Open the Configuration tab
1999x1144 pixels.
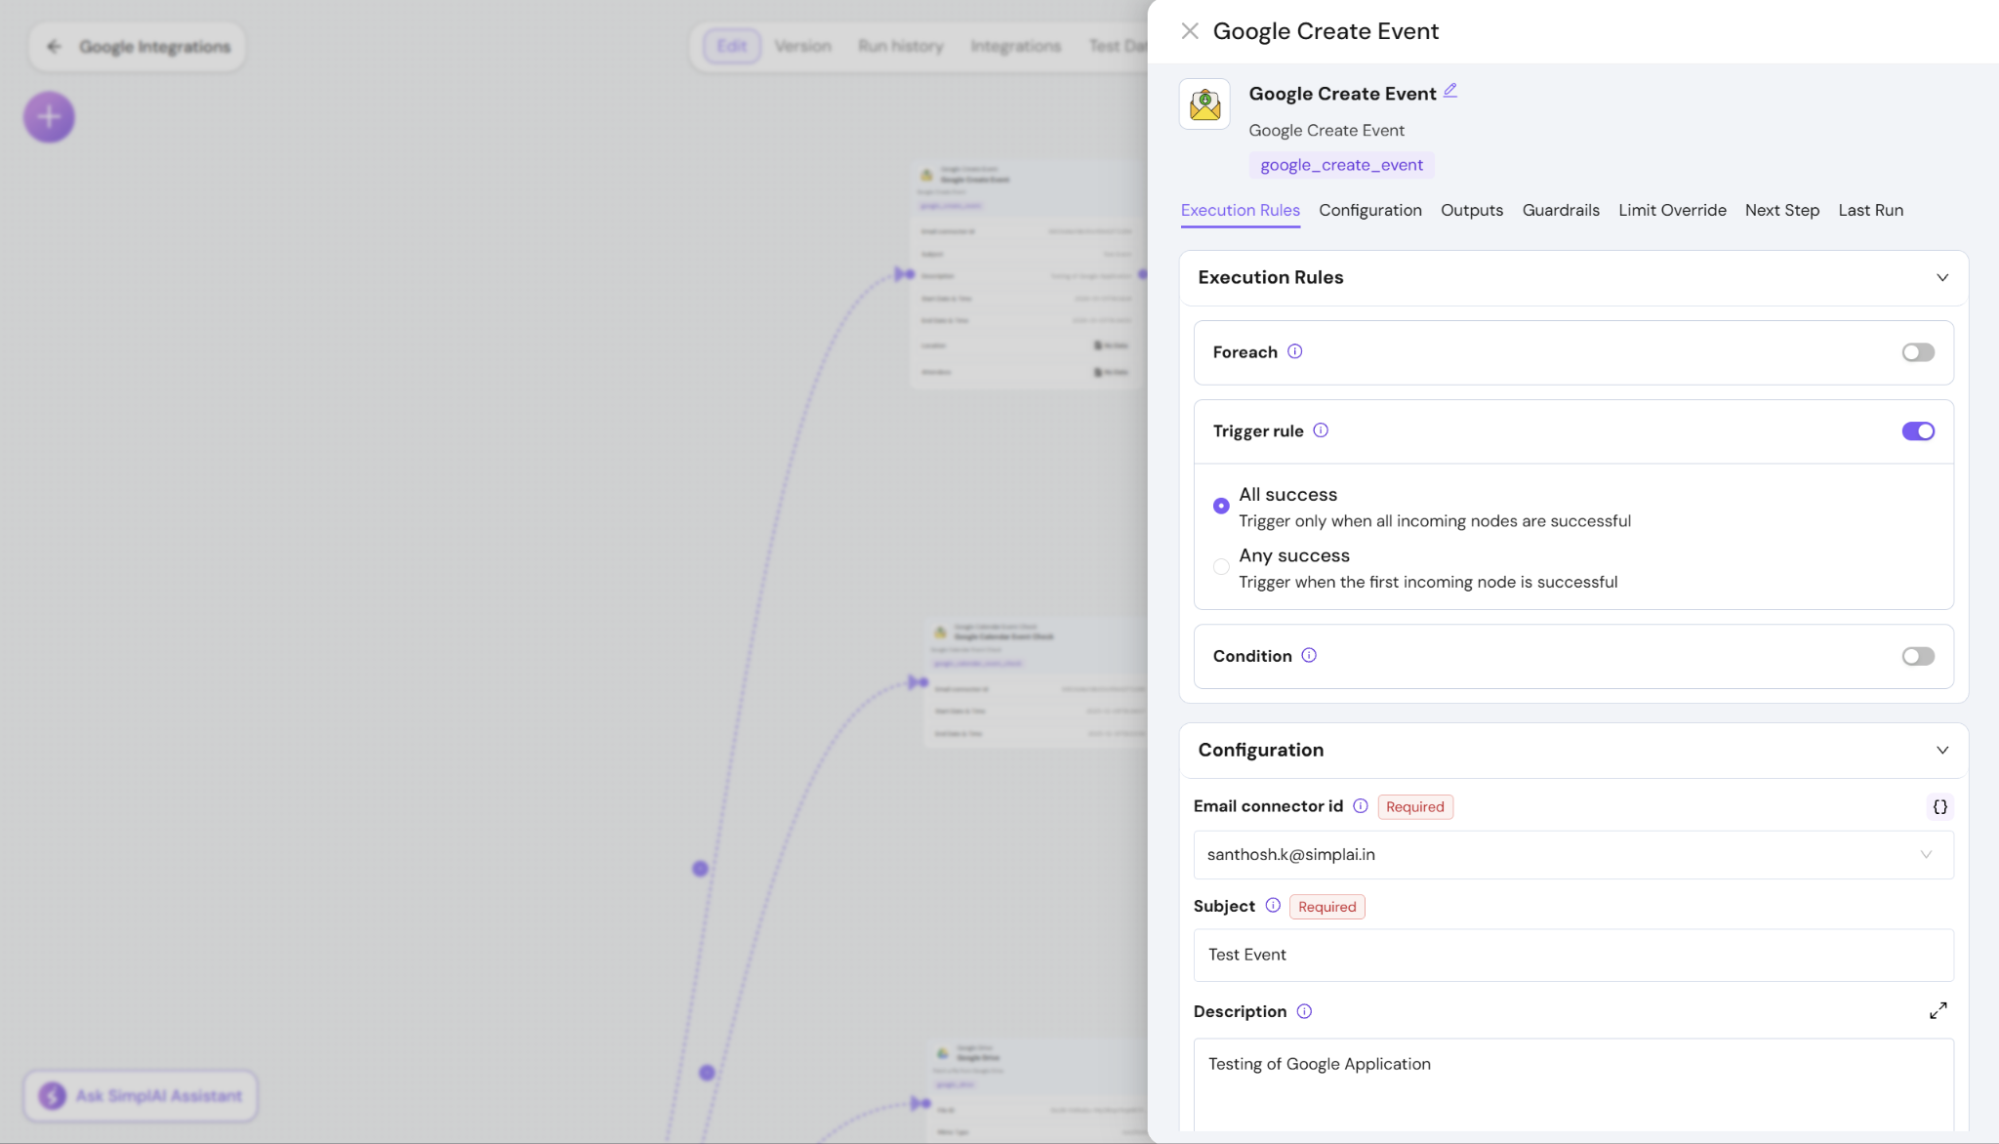point(1370,210)
